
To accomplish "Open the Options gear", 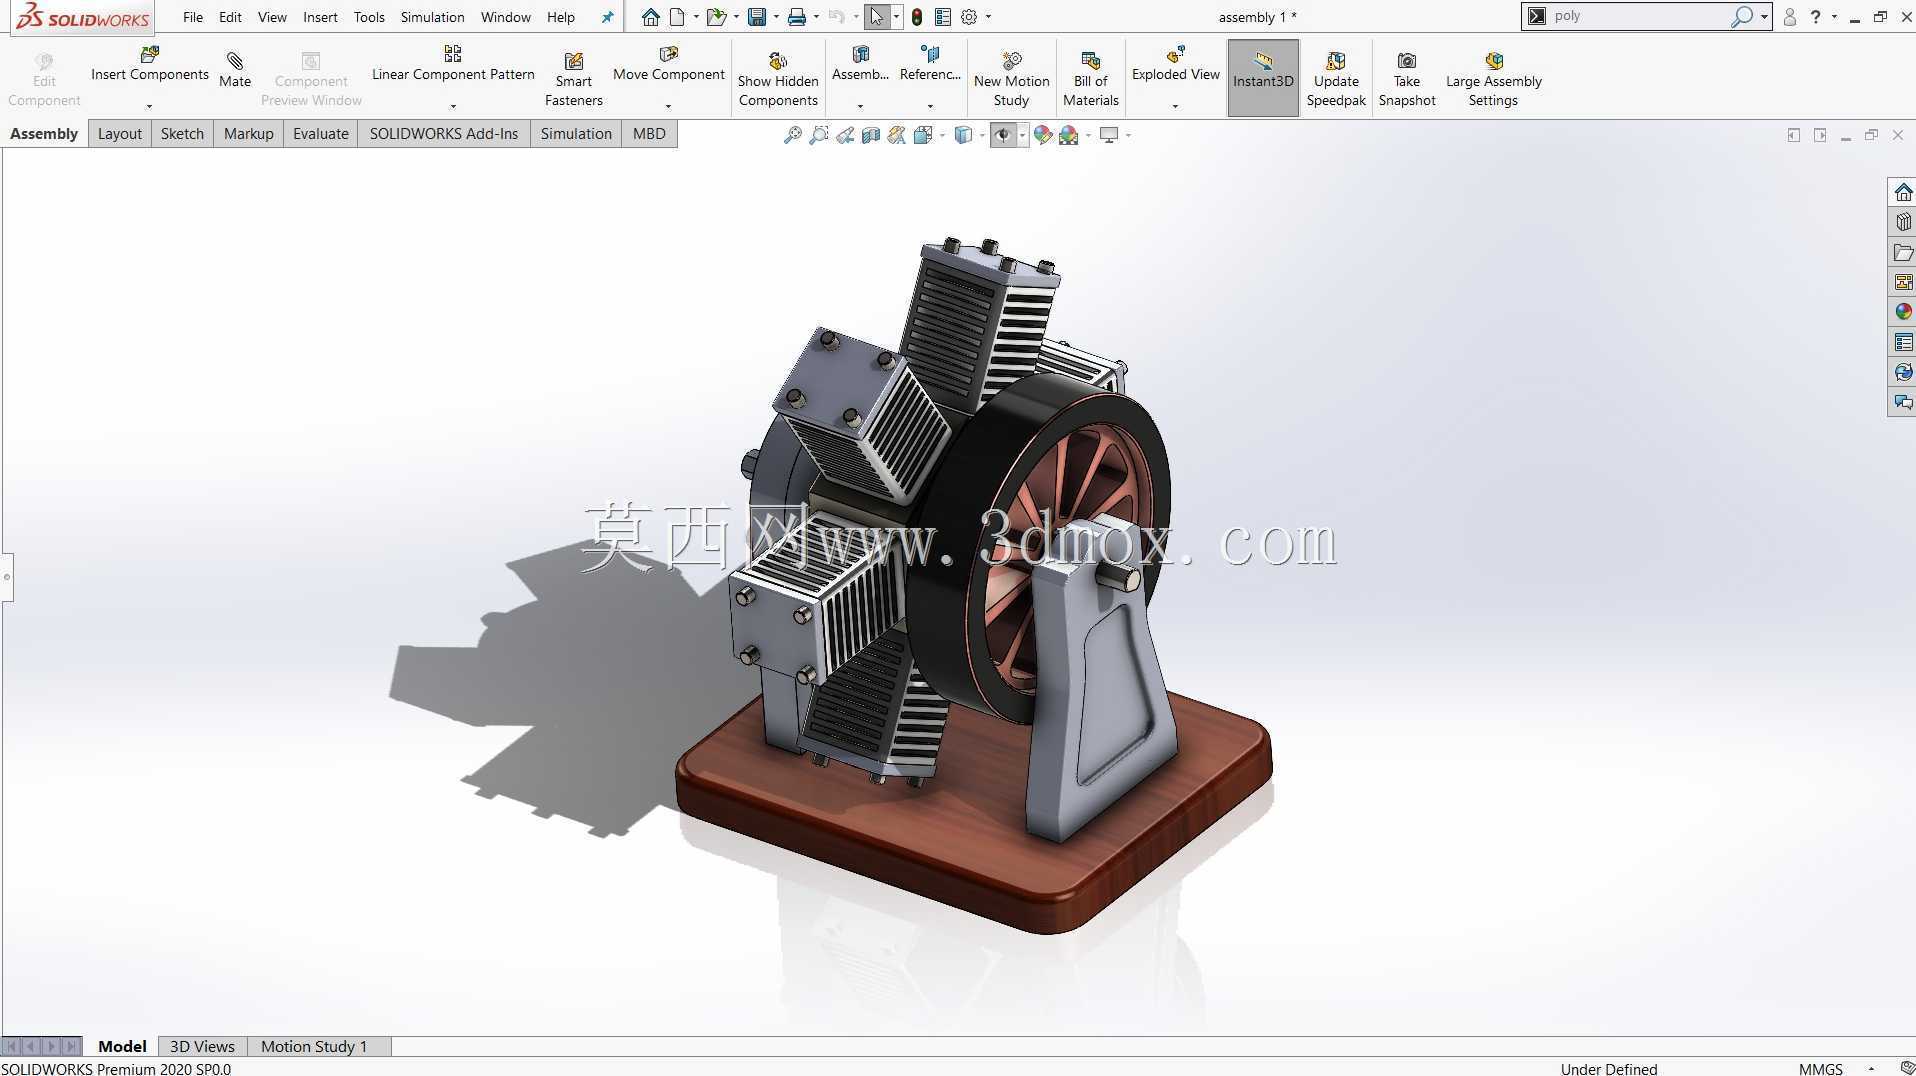I will pos(969,17).
